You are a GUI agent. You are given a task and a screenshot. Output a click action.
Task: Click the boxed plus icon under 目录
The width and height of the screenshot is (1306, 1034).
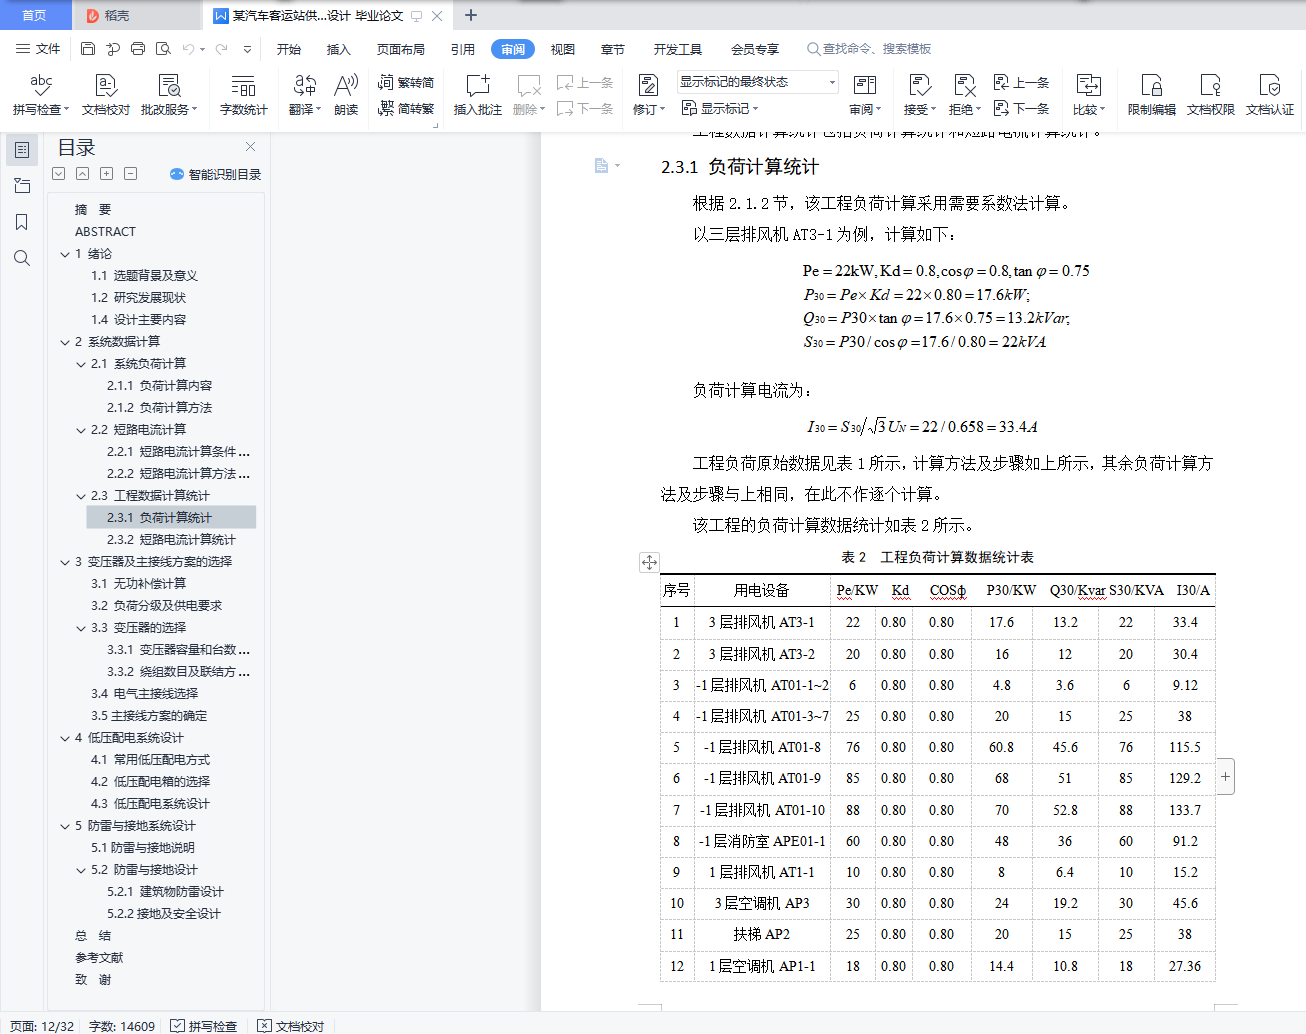107,174
